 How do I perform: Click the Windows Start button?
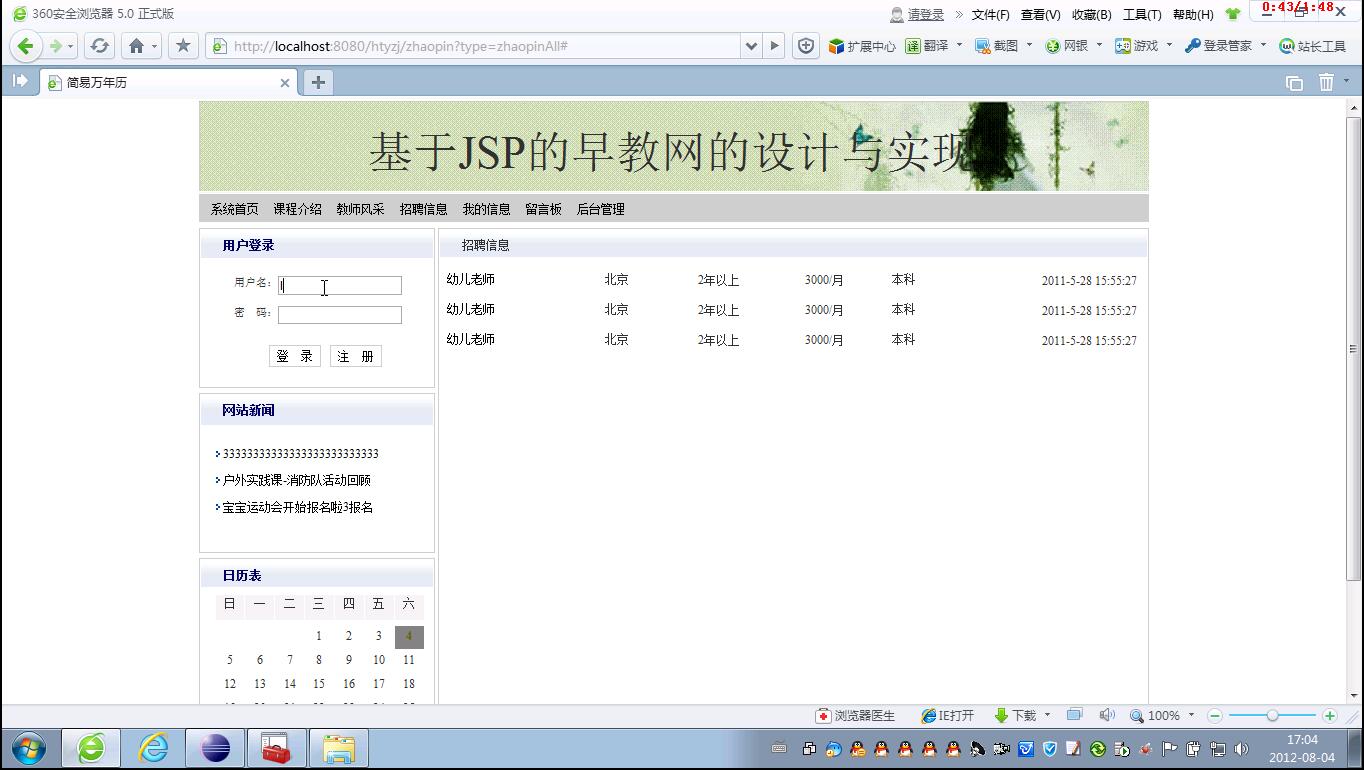[28, 748]
